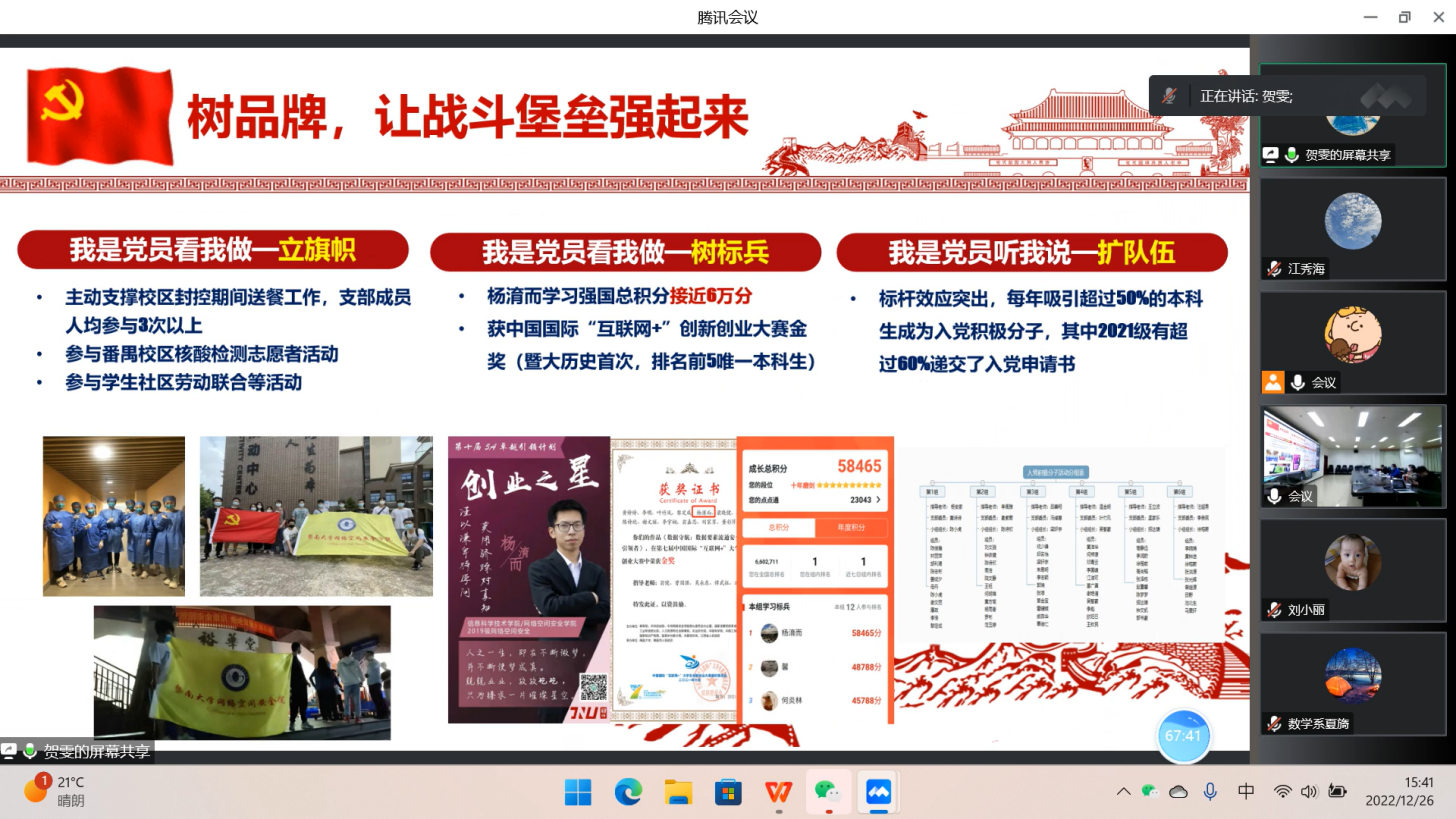Open WPS Office from the taskbar
This screenshot has height=819, width=1456.
(778, 792)
